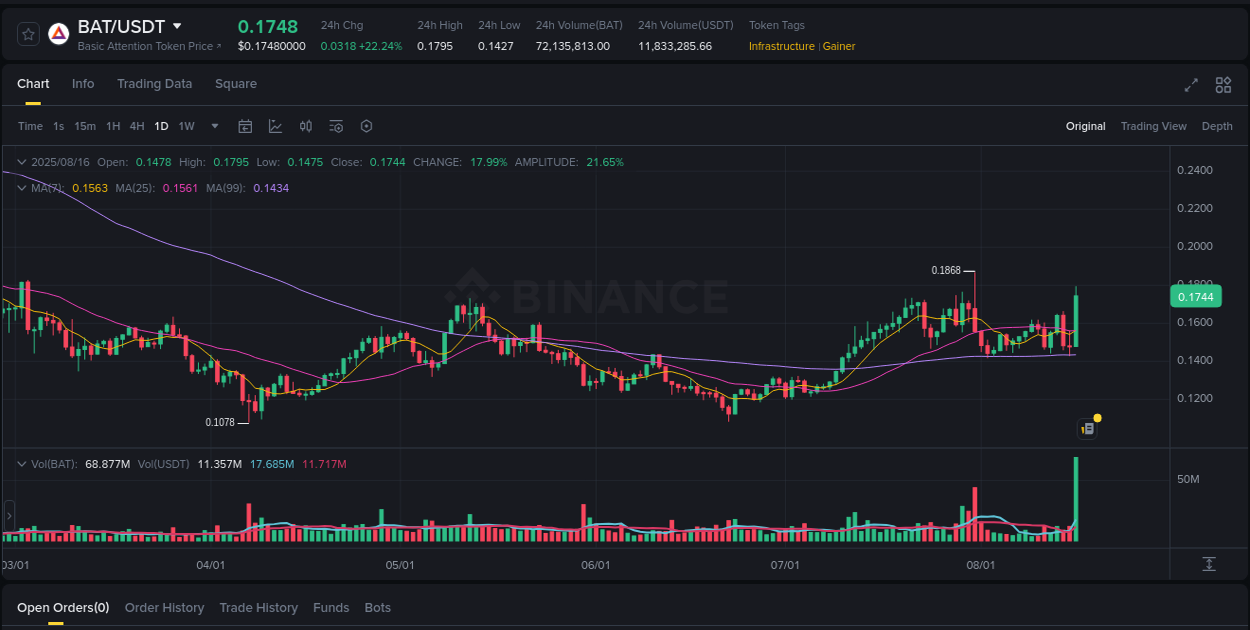This screenshot has height=630, width=1250.
Task: Open the display filter settings icon
Action: coord(335,126)
